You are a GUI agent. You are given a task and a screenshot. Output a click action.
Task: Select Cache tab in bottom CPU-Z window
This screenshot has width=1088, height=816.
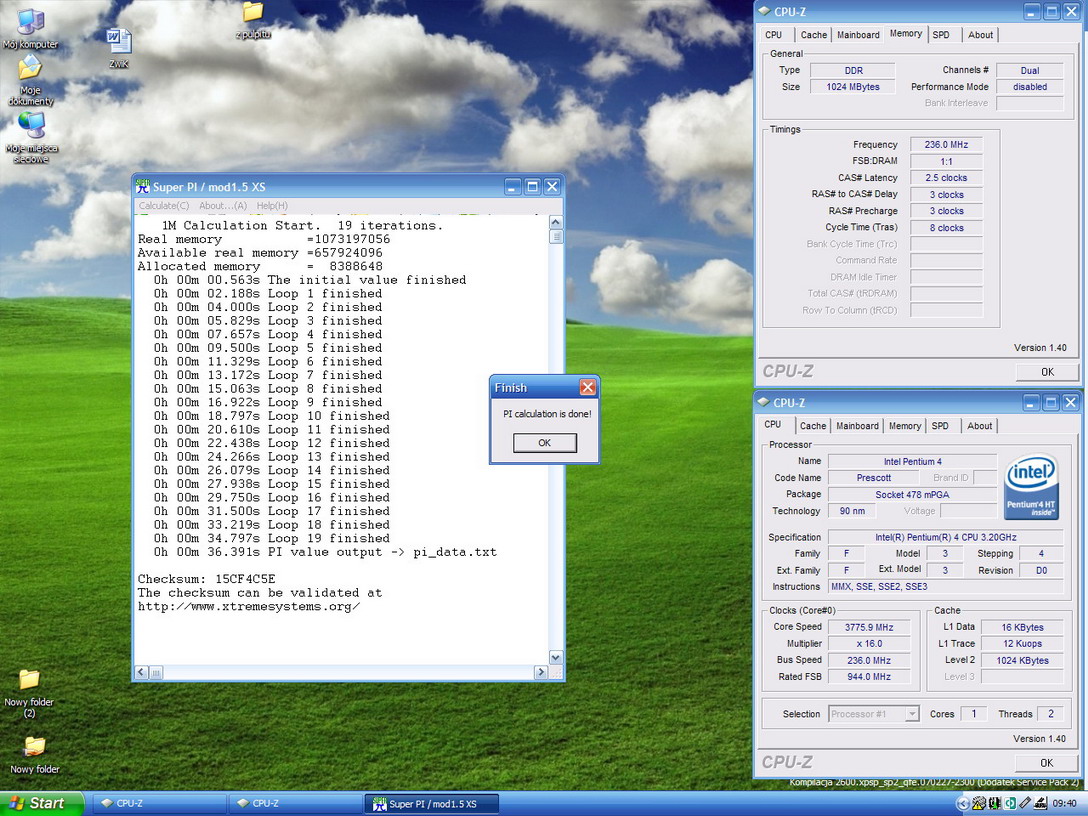(x=813, y=426)
